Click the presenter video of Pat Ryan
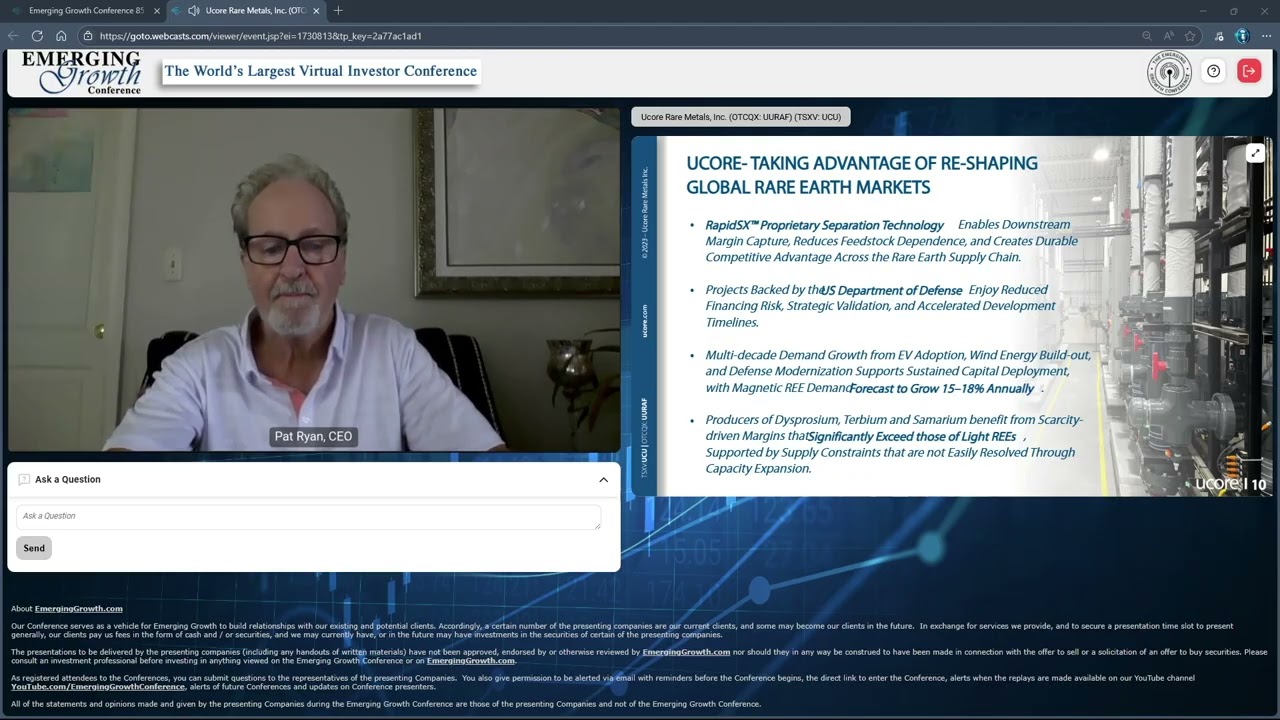The height and width of the screenshot is (720, 1280). pos(314,280)
